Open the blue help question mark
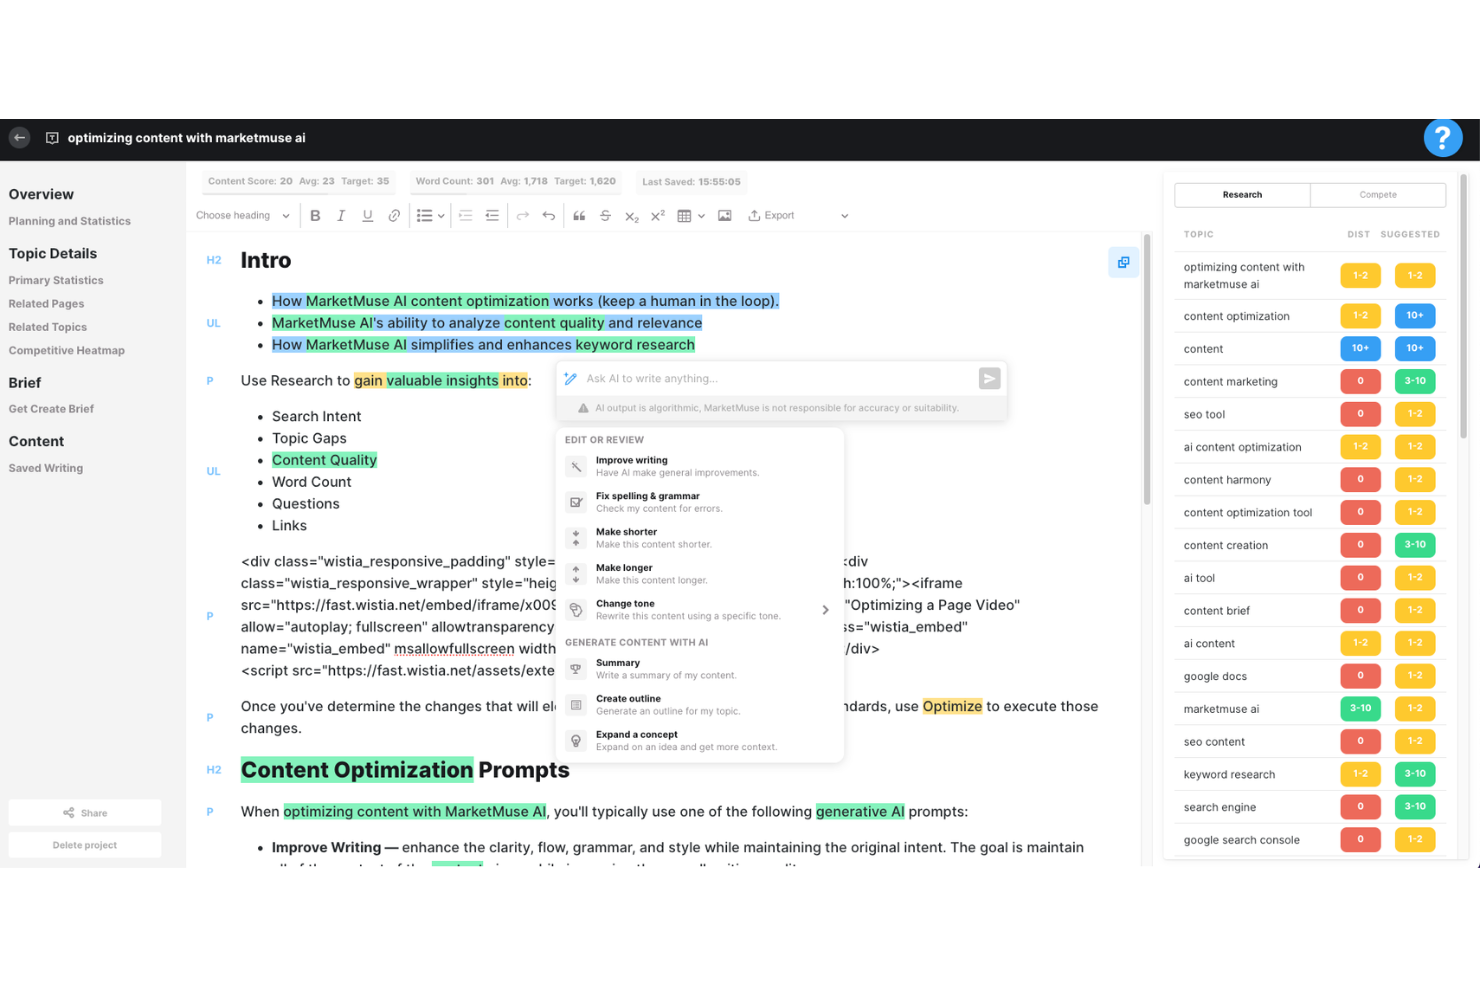Viewport: 1480px width, 987px height. 1442,138
